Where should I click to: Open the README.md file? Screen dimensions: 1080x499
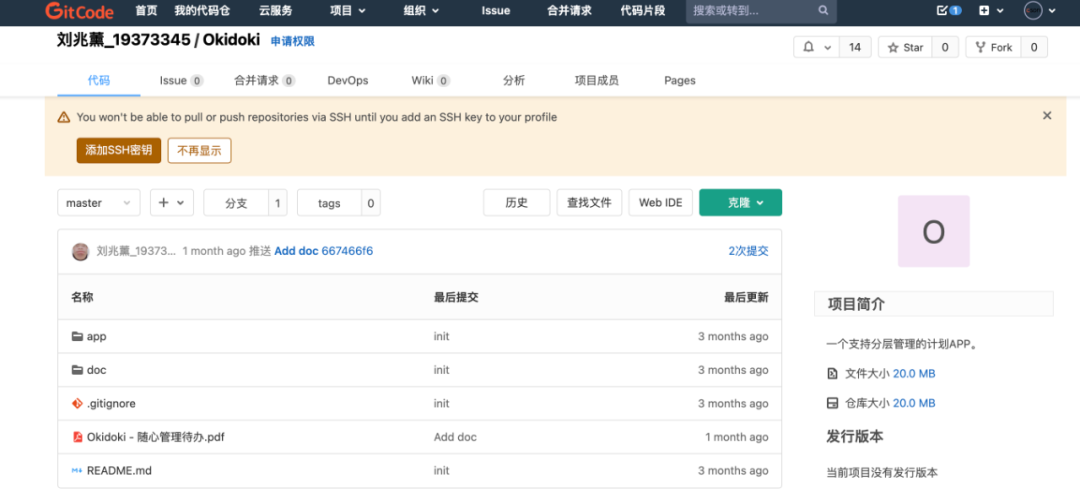[x=119, y=471]
